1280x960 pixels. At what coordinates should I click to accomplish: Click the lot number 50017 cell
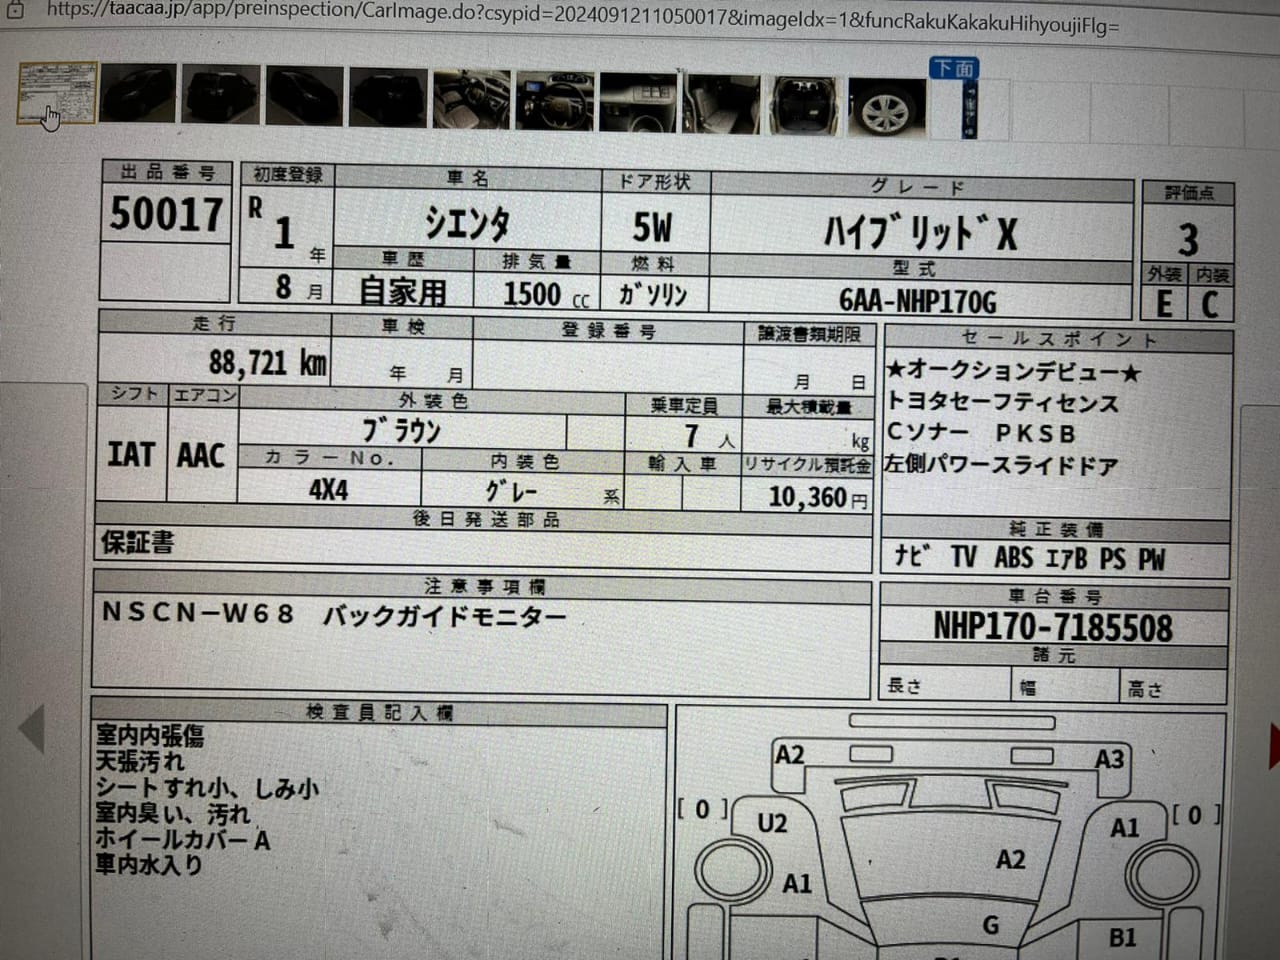[166, 215]
